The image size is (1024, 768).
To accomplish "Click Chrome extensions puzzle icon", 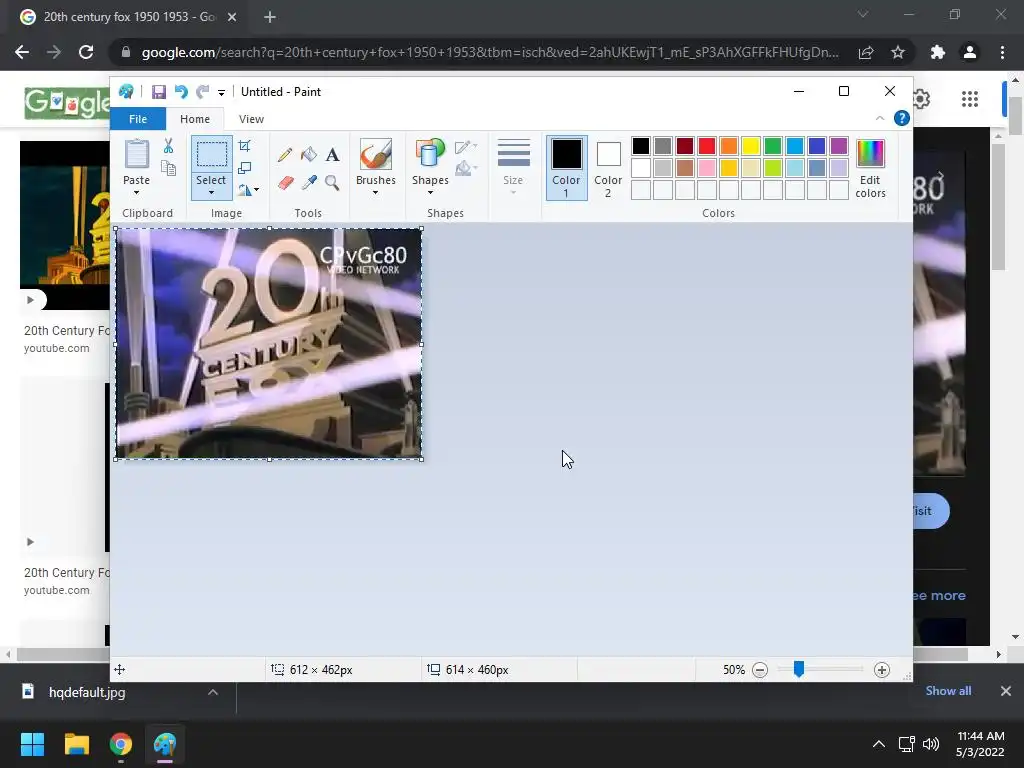I will pos(938,52).
